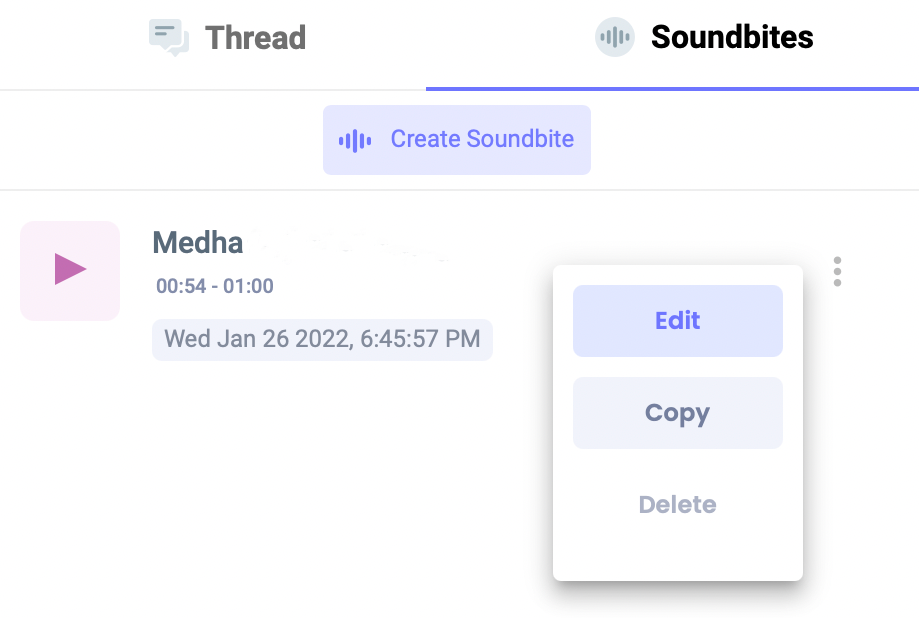The width and height of the screenshot is (919, 618).
Task: Click the 00:54 - 01:00 time range
Action: tap(213, 285)
